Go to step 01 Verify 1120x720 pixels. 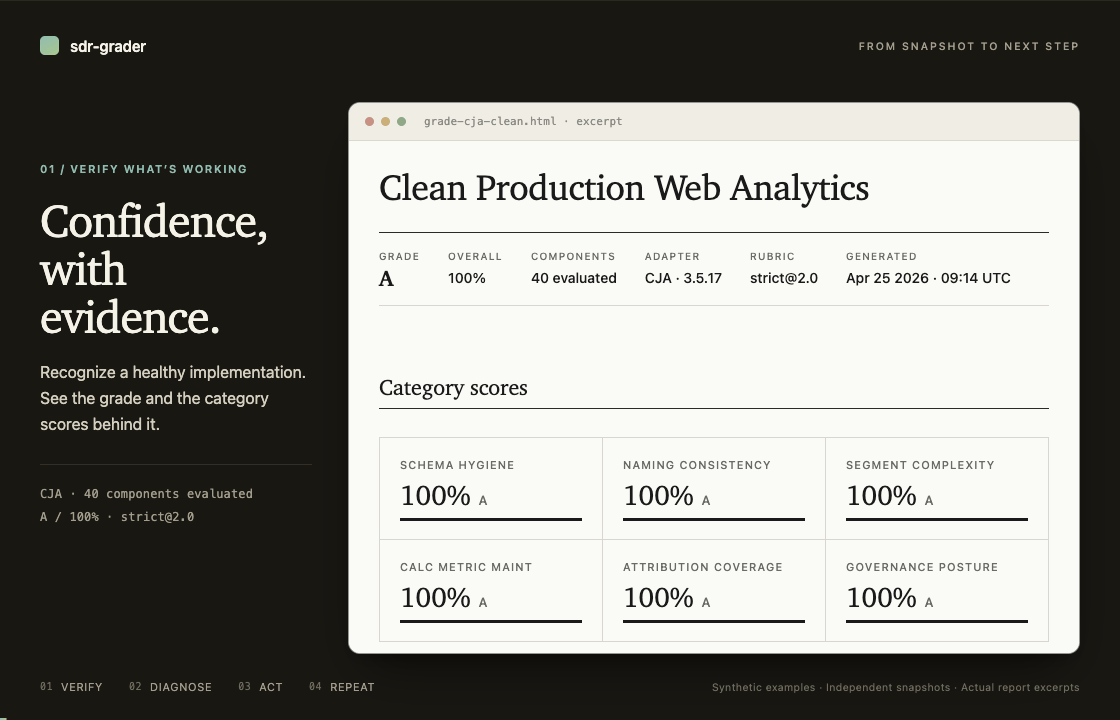pyautogui.click(x=71, y=687)
